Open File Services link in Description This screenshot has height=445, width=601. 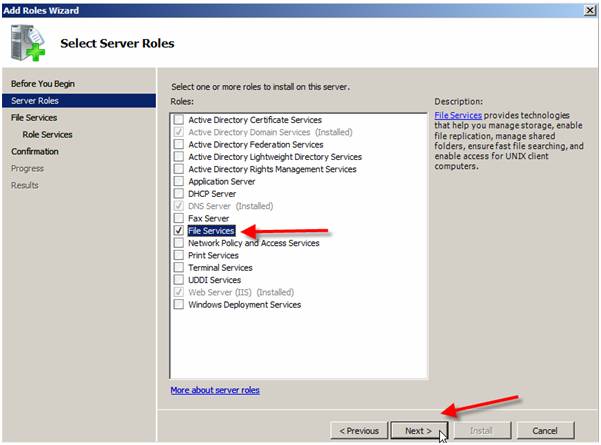(x=458, y=115)
